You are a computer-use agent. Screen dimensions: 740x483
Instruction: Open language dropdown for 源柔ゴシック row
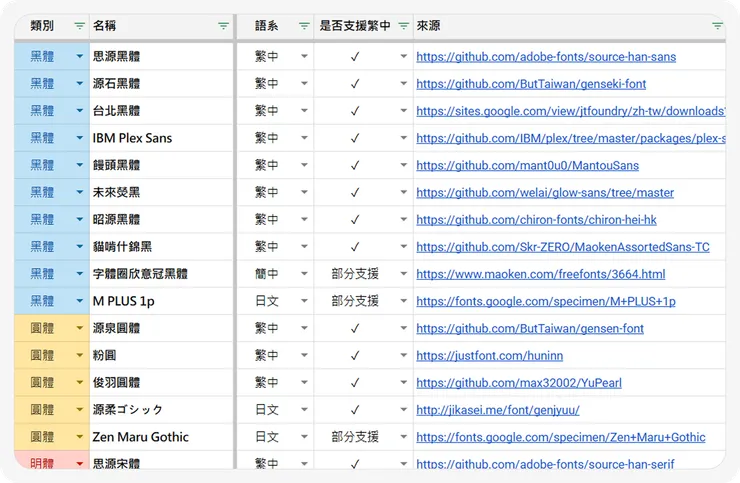pos(304,409)
